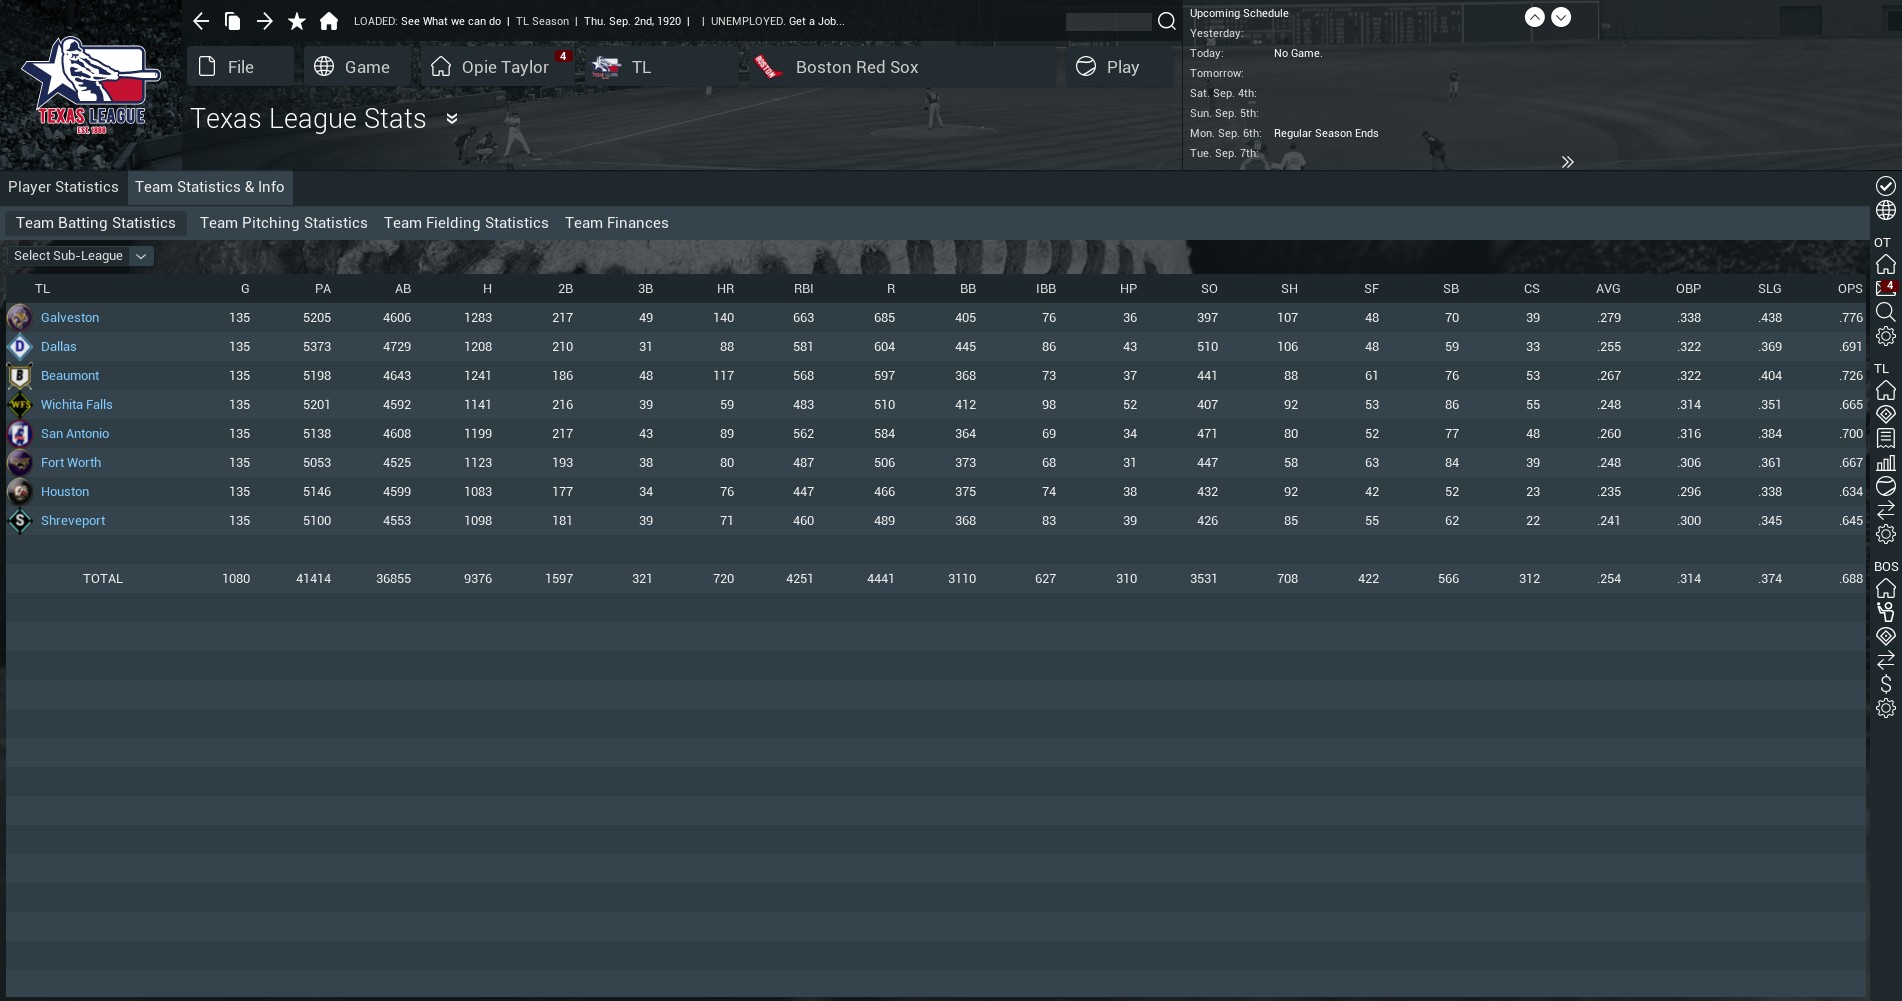Open BOS home icon in sidebar
This screenshot has width=1902, height=1001.
[1885, 588]
